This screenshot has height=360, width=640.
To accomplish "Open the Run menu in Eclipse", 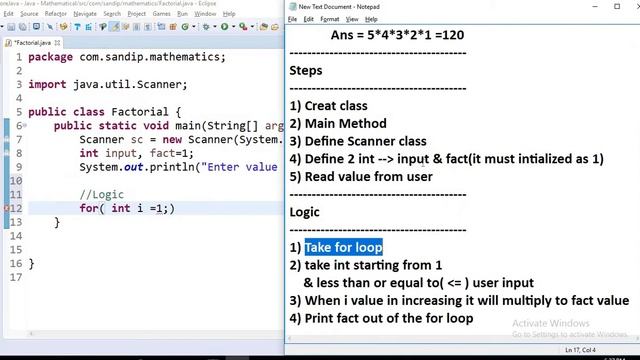I will click(182, 14).
